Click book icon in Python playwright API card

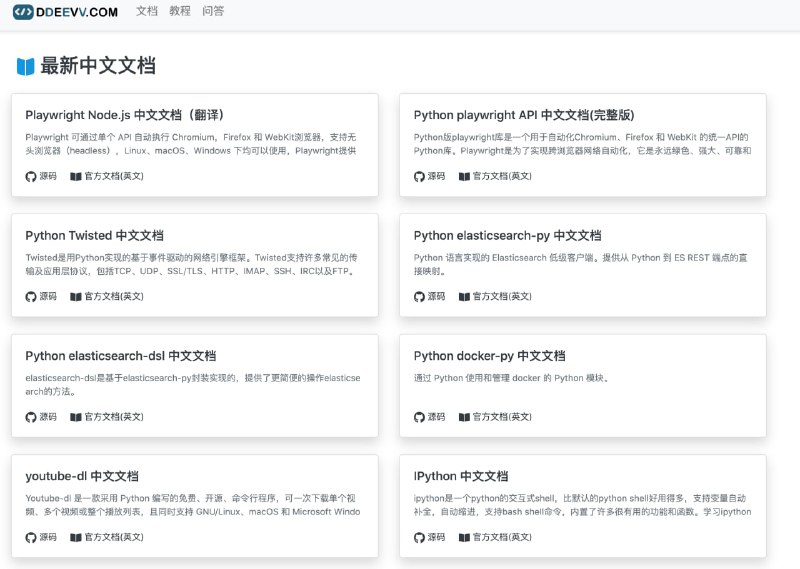click(x=464, y=177)
